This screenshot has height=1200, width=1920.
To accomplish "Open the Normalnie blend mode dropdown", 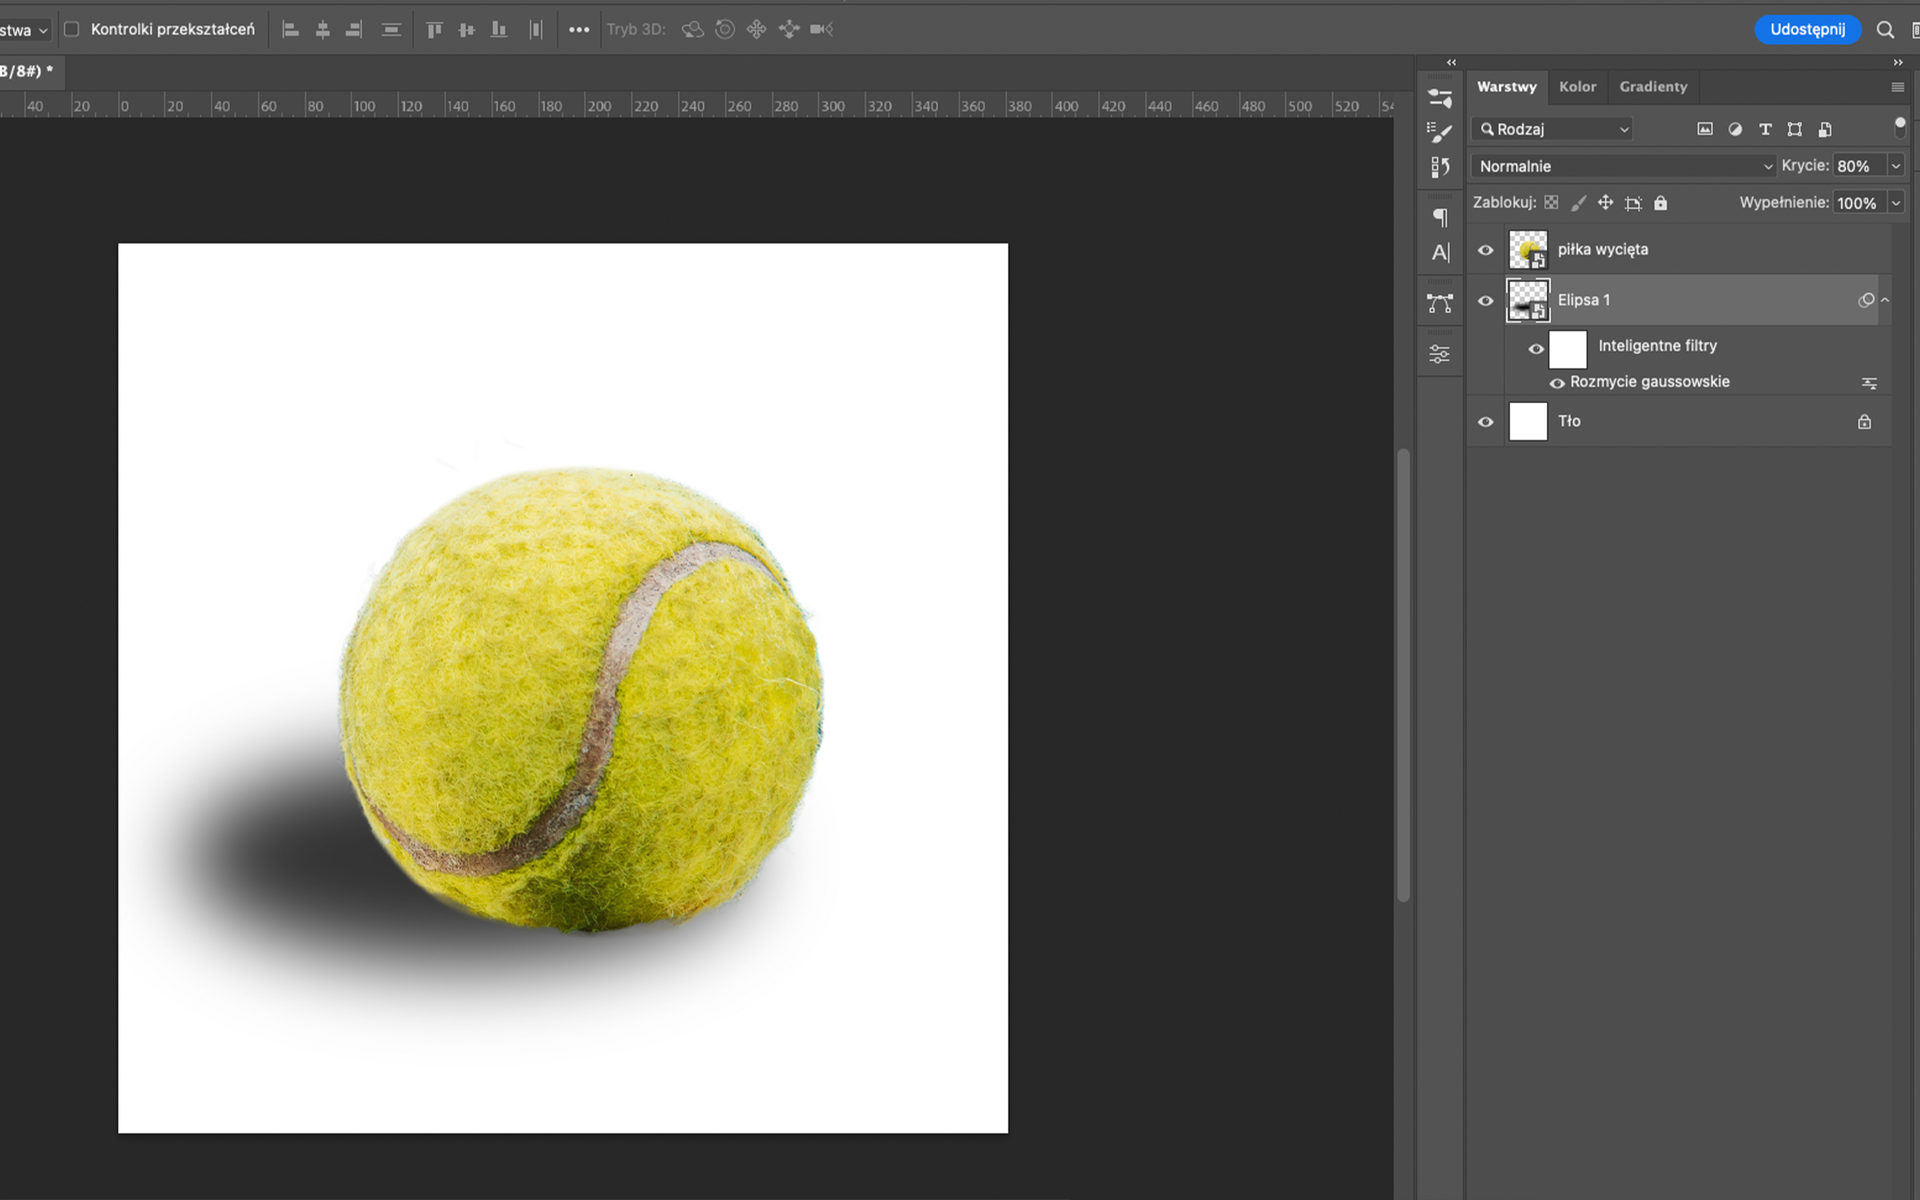I will (1625, 166).
